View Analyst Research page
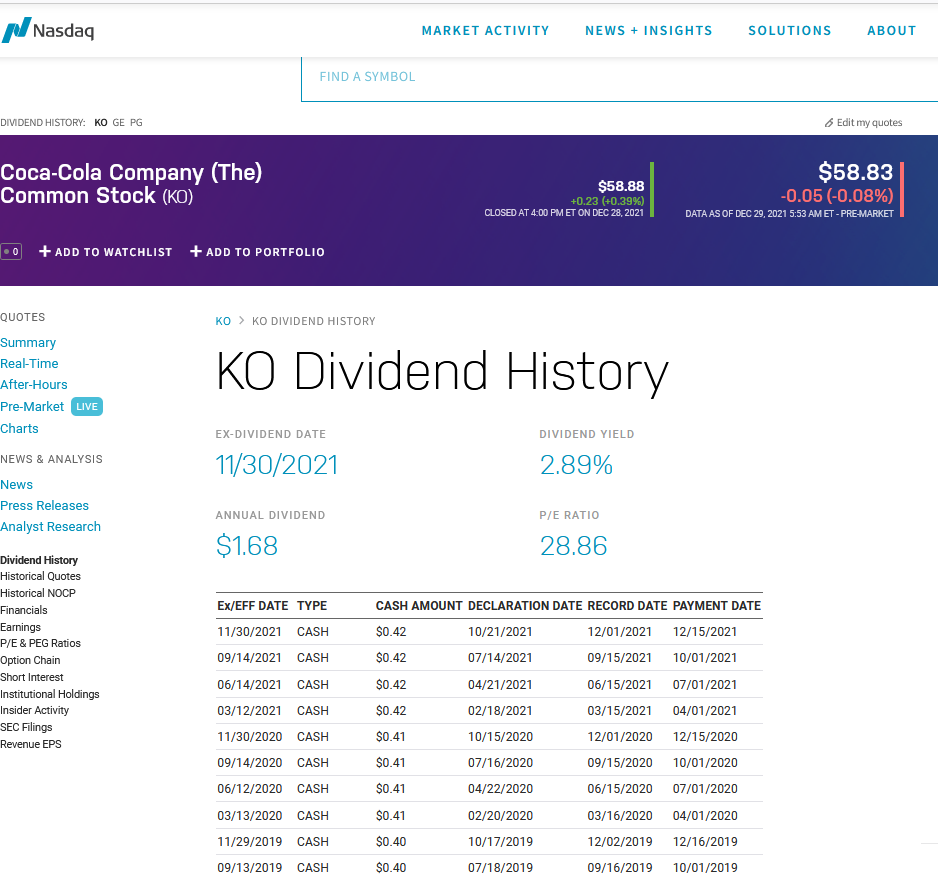The width and height of the screenshot is (938, 879). coord(50,527)
